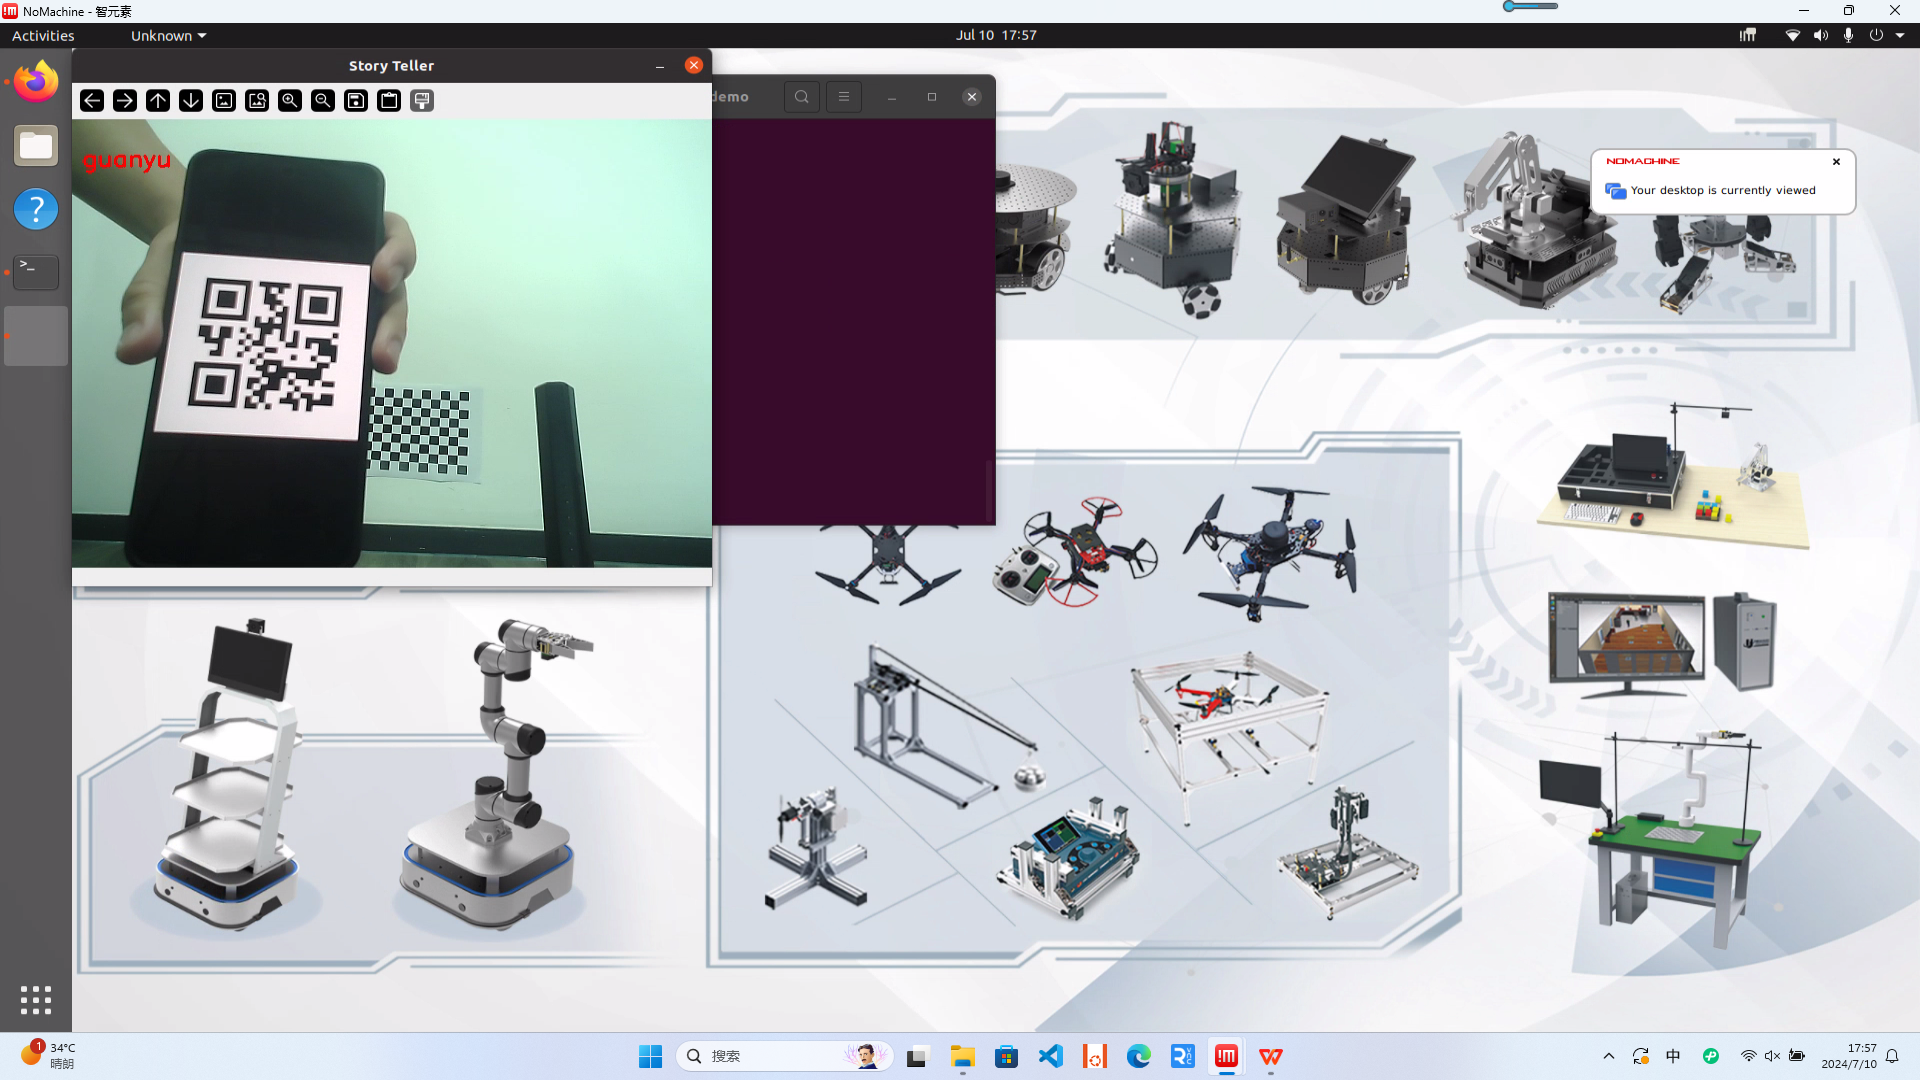1920x1080 pixels.
Task: Click the clipboard icon in Story Teller
Action: click(x=389, y=100)
